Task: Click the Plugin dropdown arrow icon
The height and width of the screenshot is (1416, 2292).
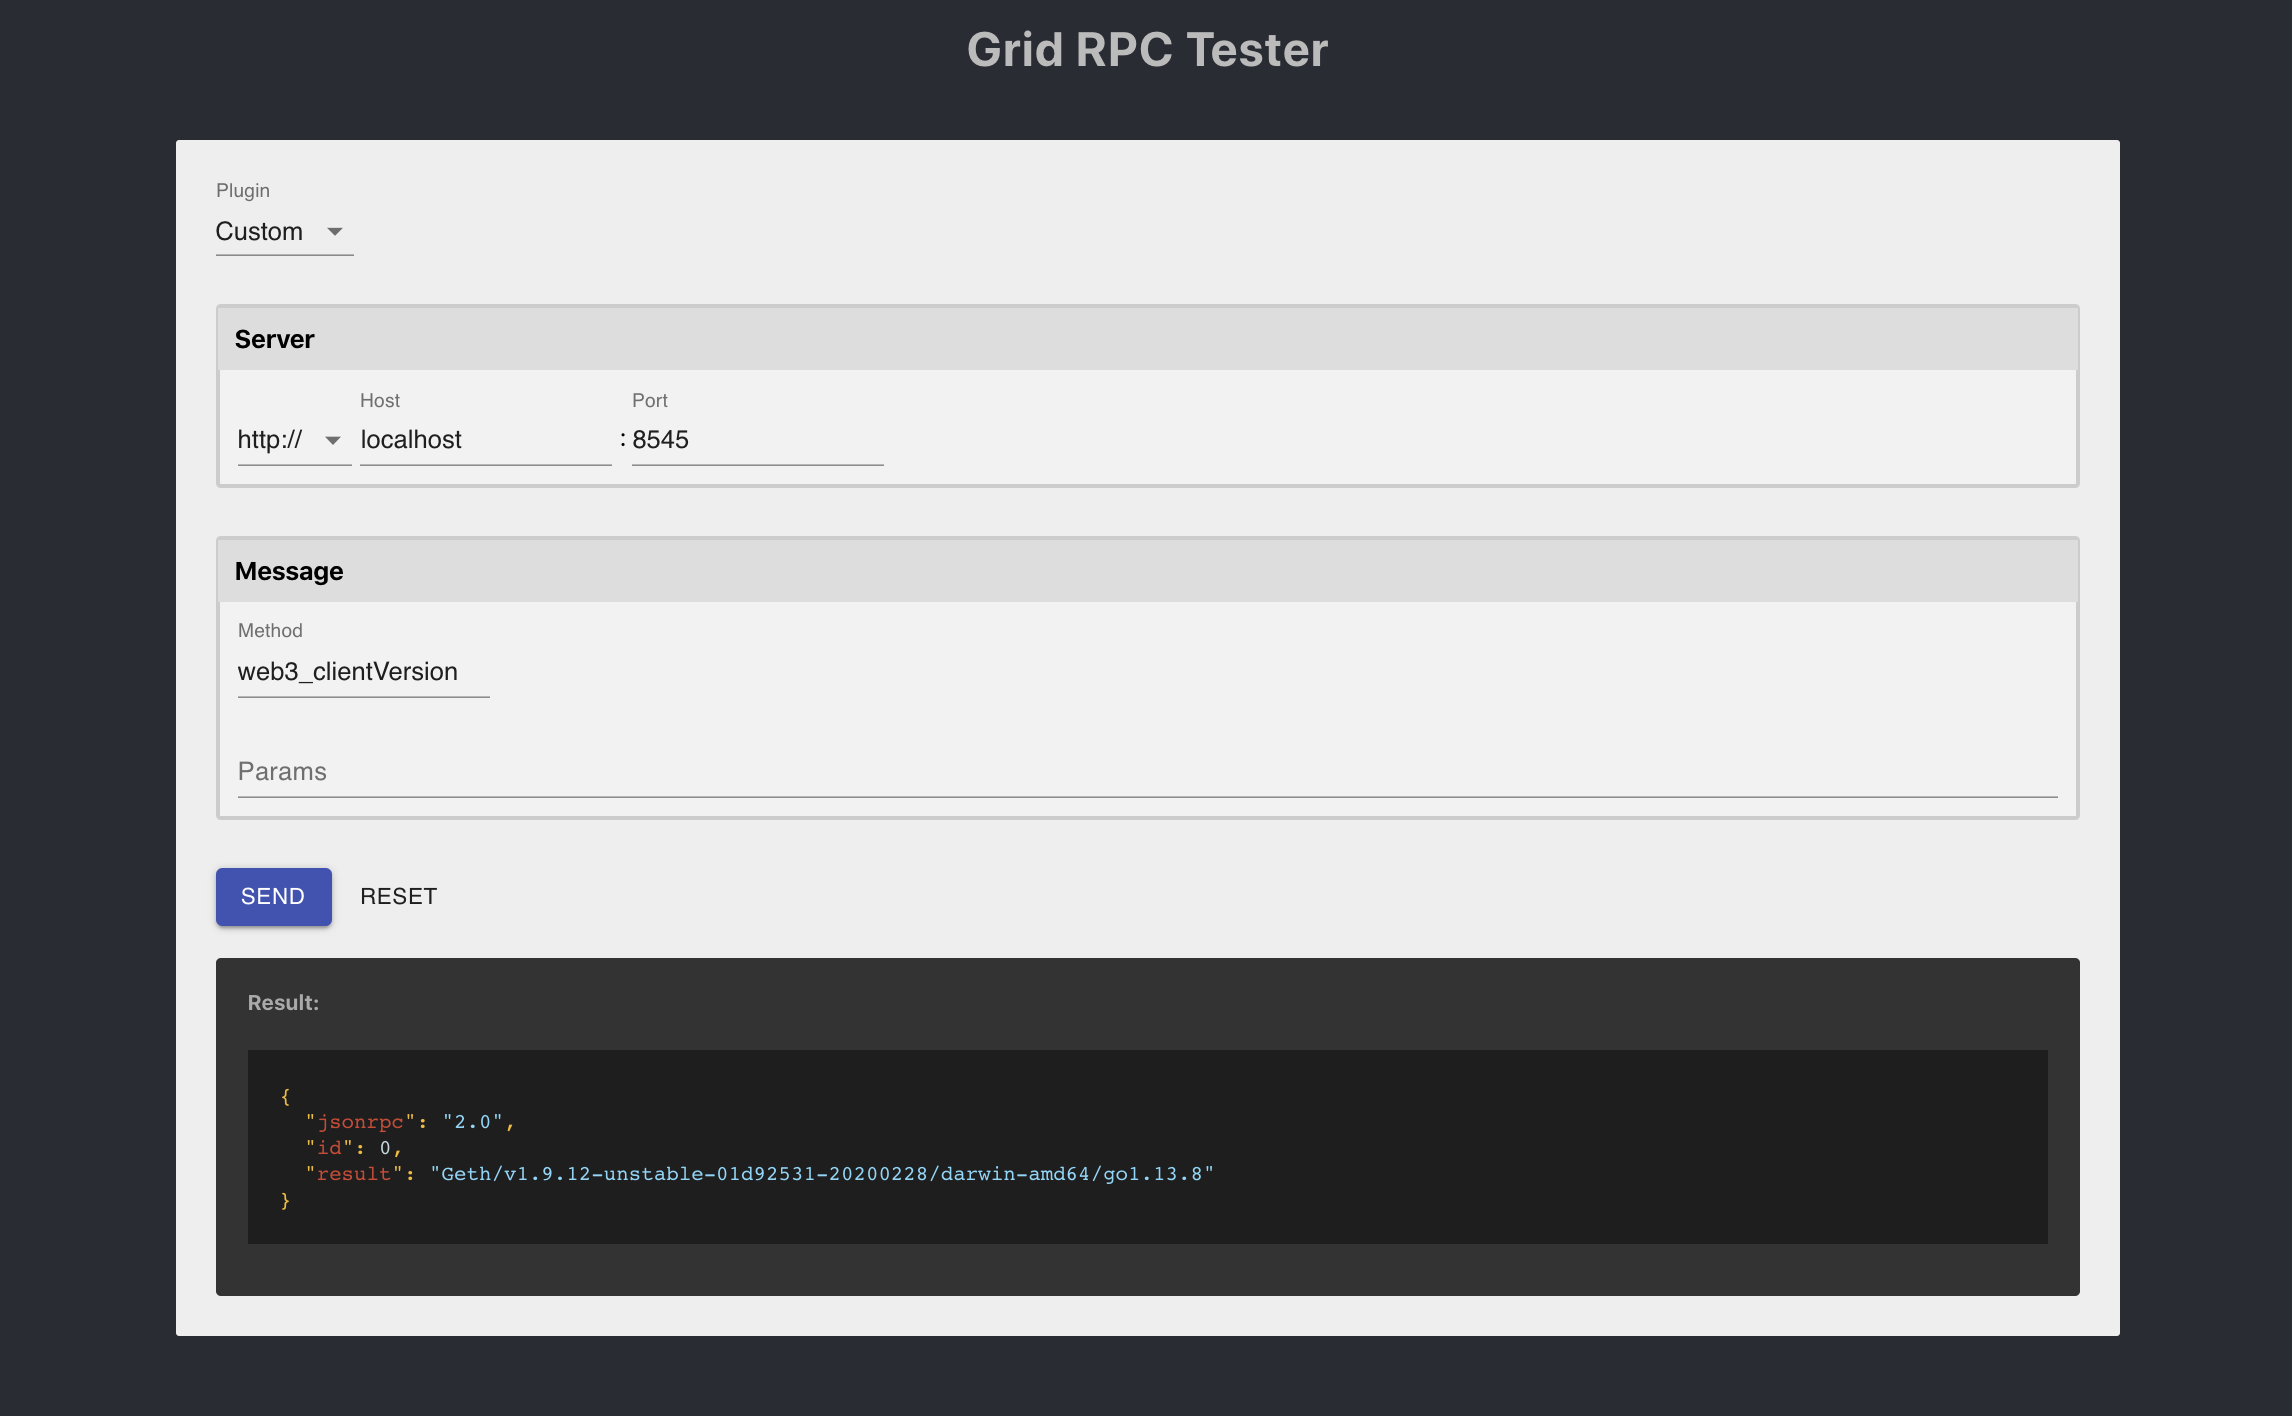Action: coord(335,232)
